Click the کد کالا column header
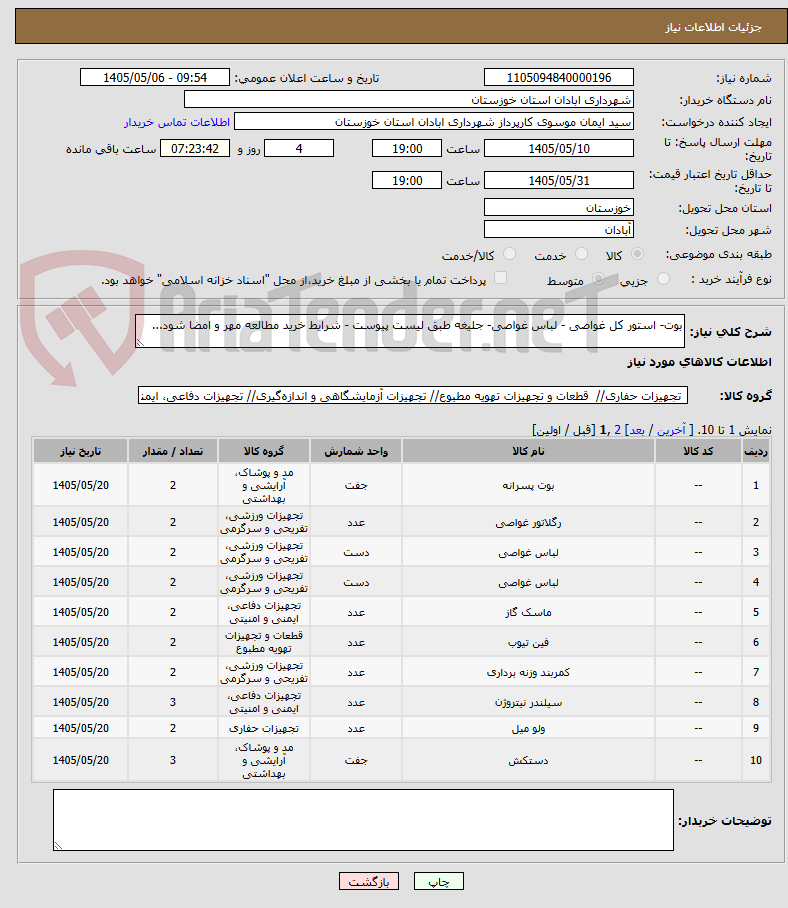Viewport: 788px width, 908px height. [x=698, y=451]
